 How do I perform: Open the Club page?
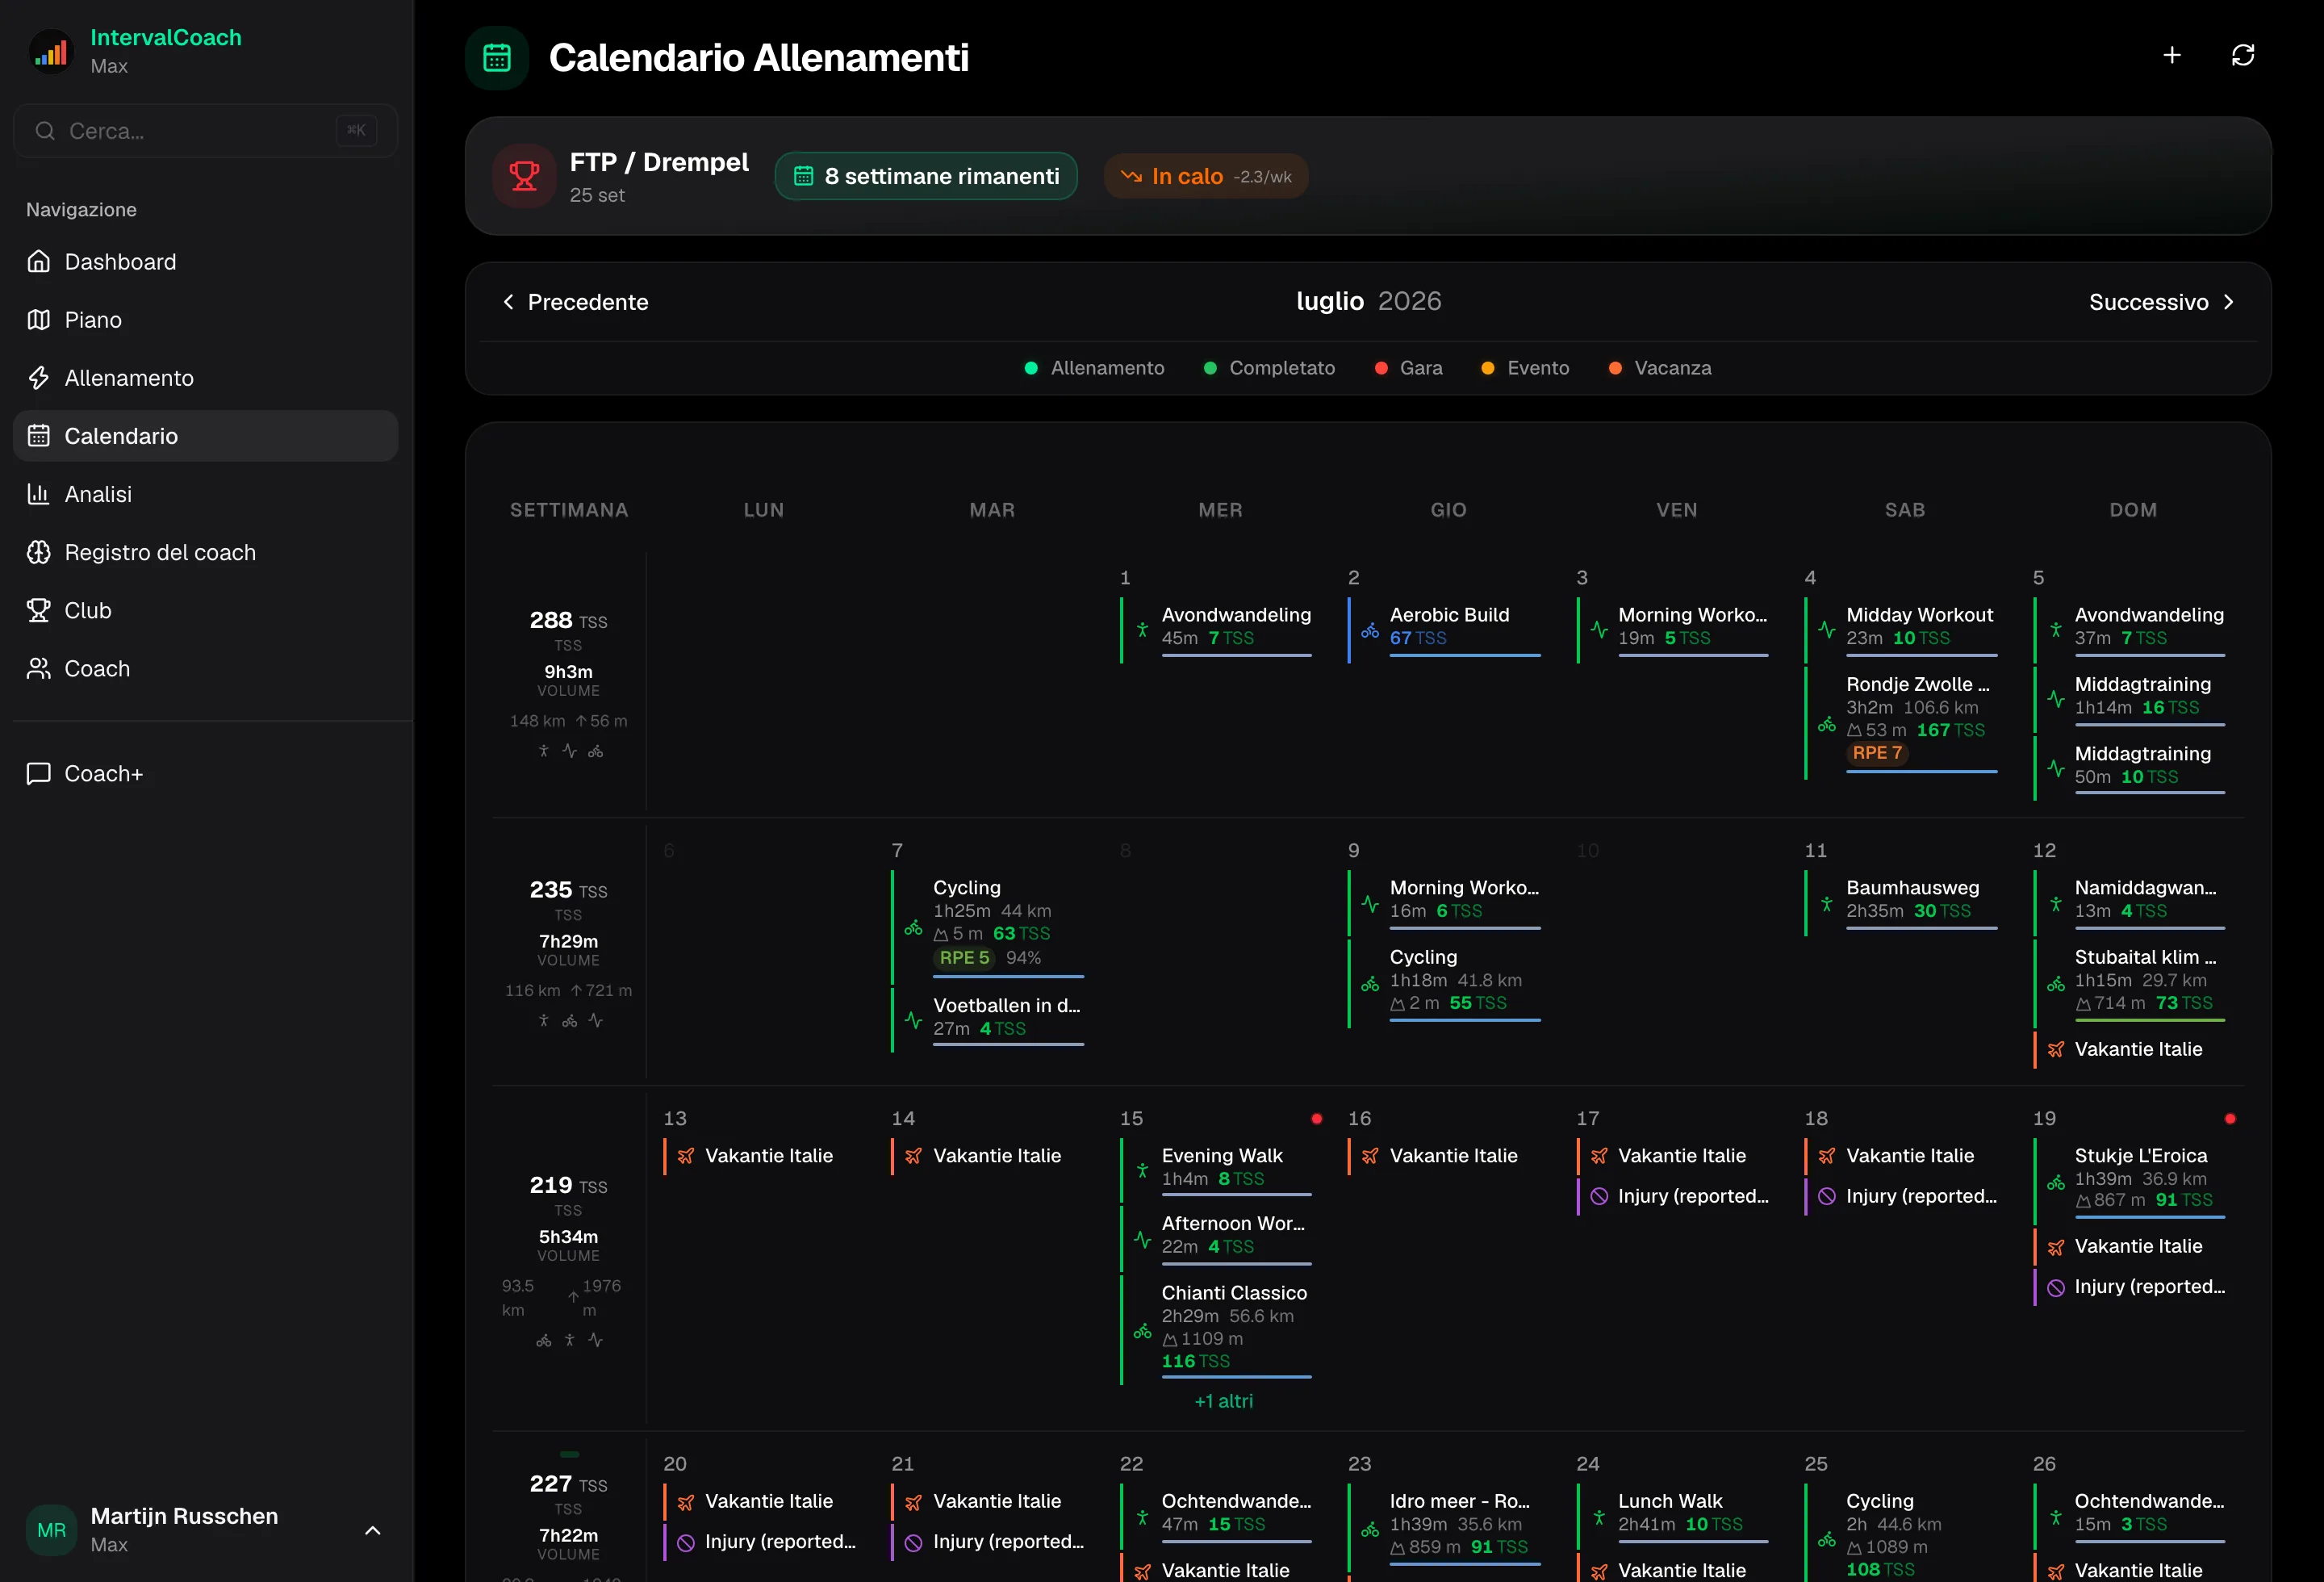(x=205, y=610)
